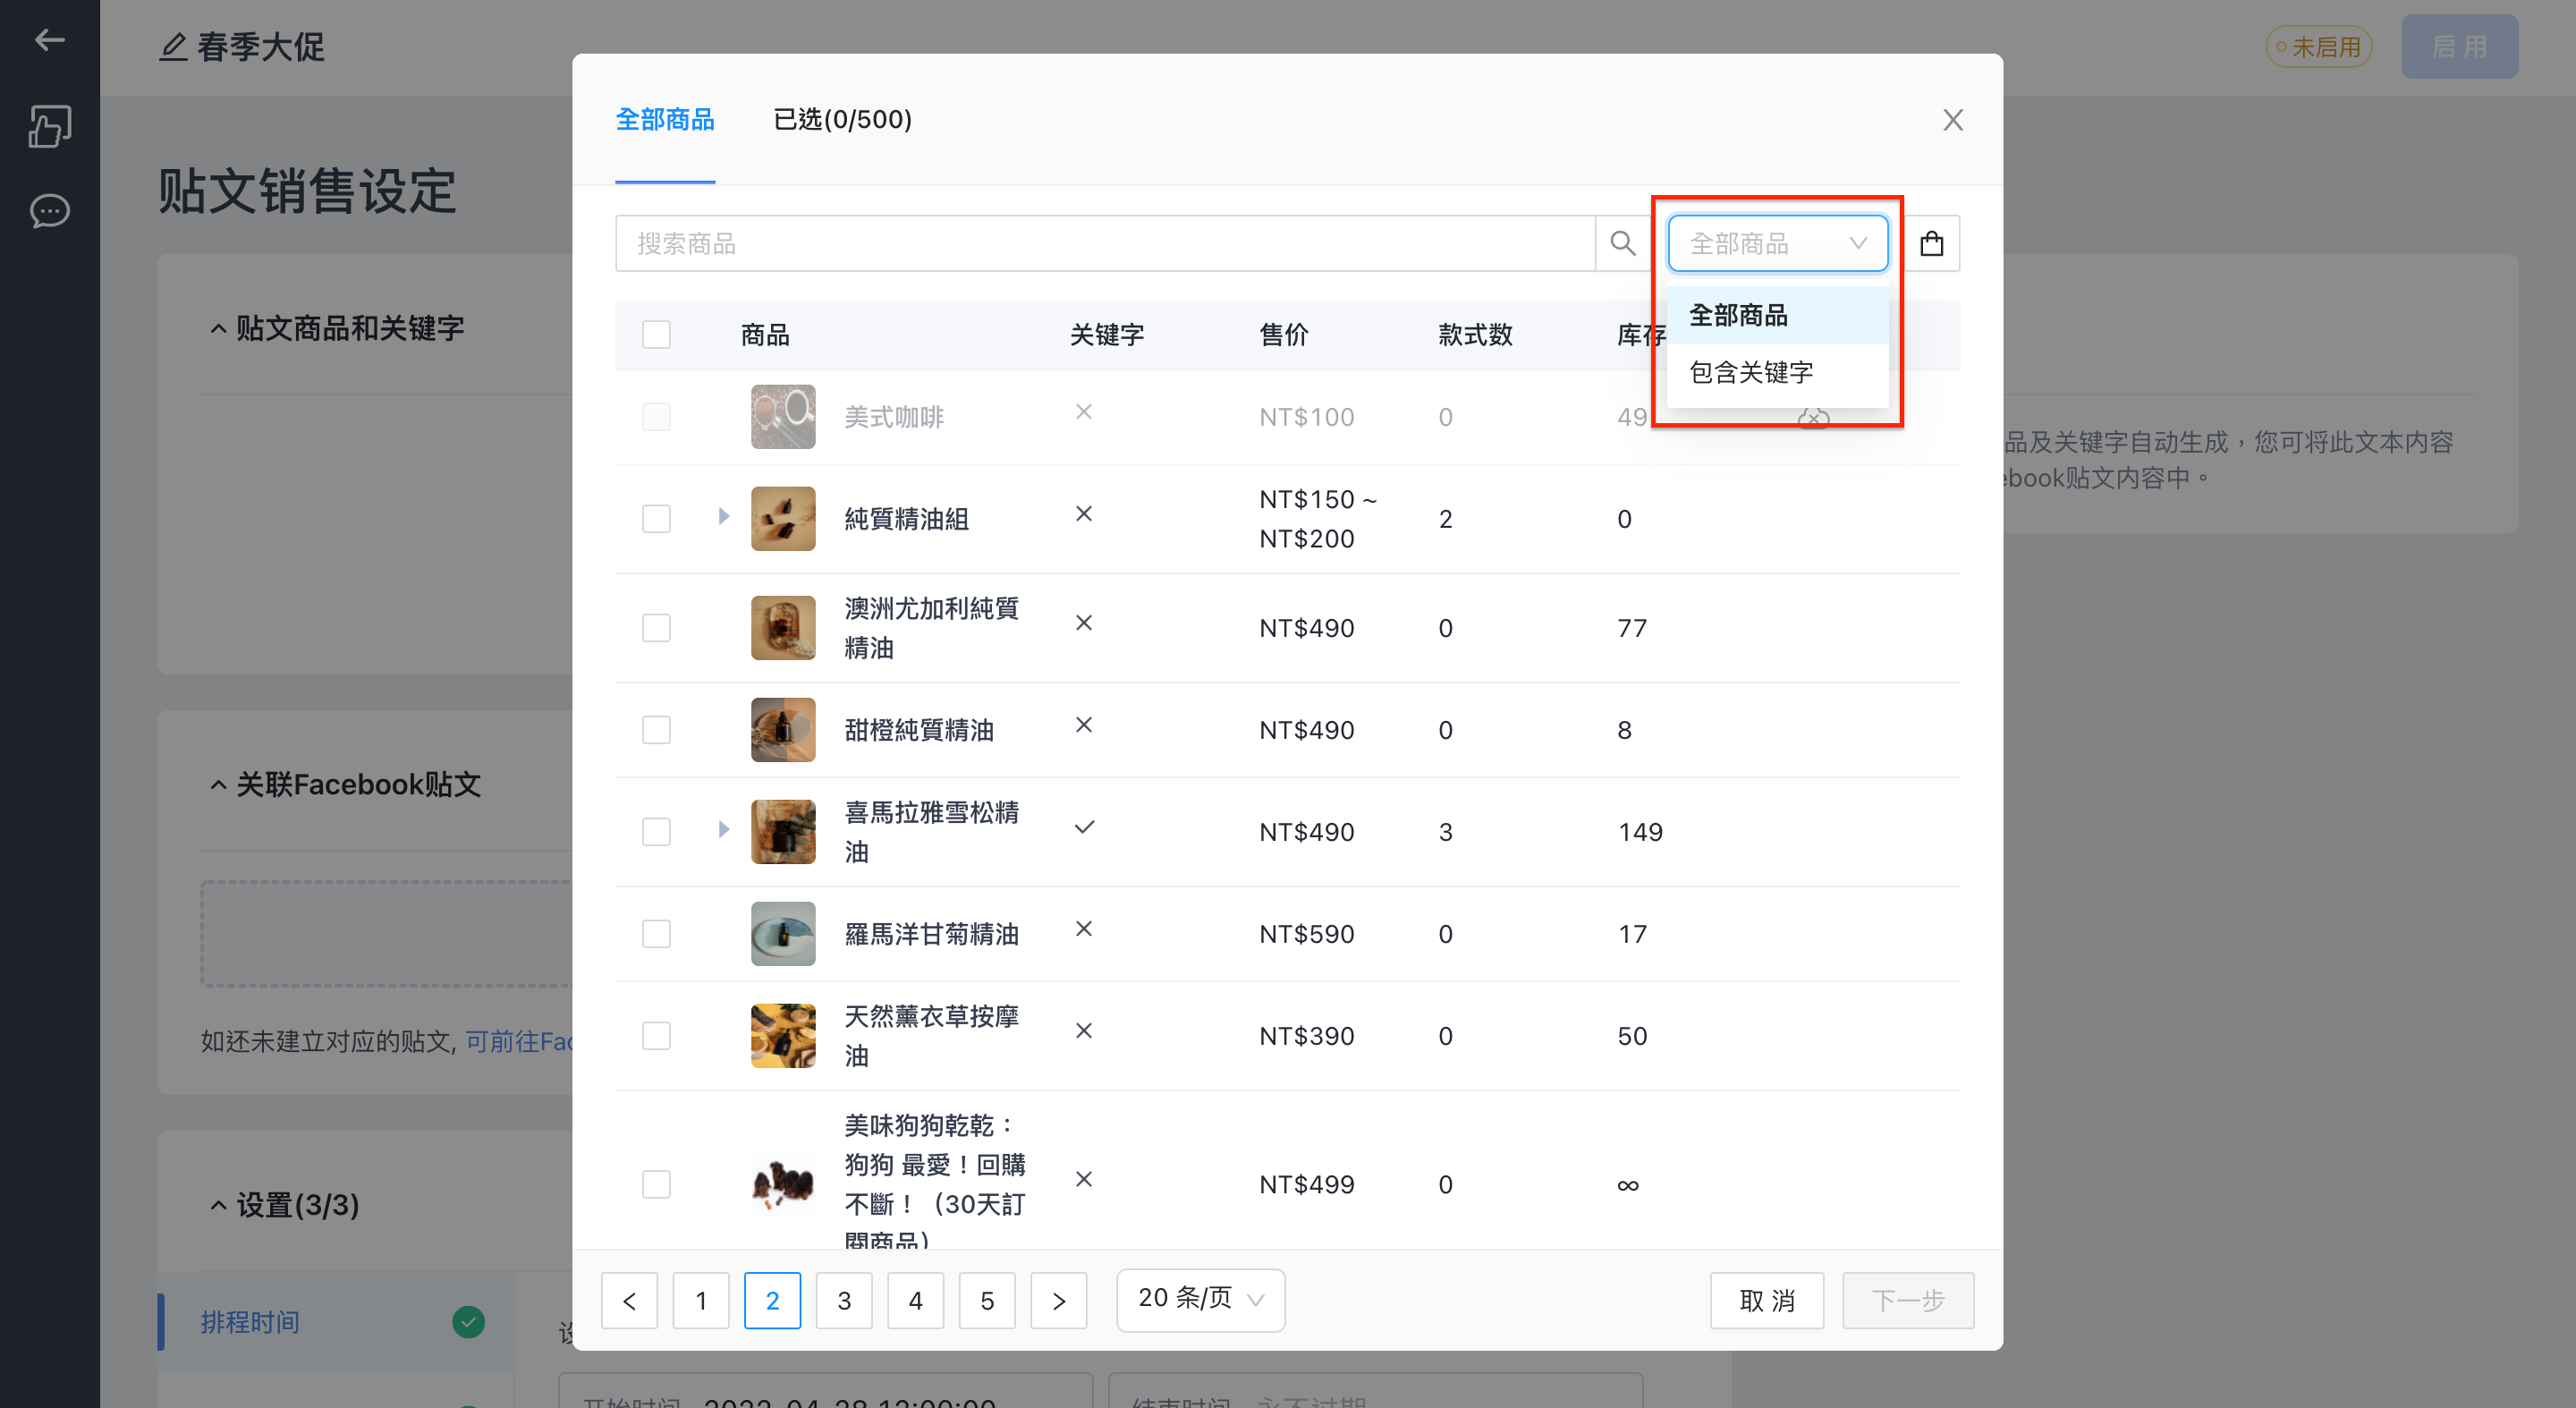Click the search magnifier icon
This screenshot has height=1408, width=2576.
pyautogui.click(x=1622, y=243)
